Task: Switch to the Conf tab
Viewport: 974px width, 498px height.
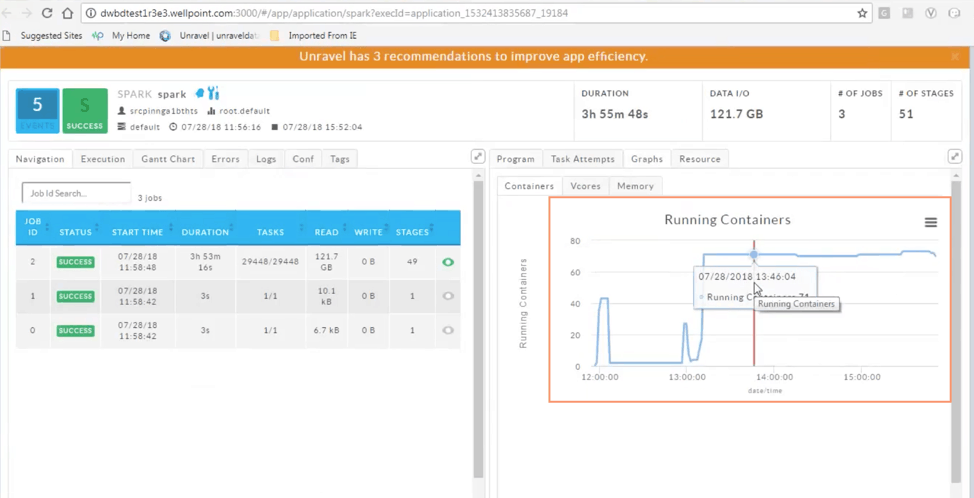Action: [x=303, y=159]
